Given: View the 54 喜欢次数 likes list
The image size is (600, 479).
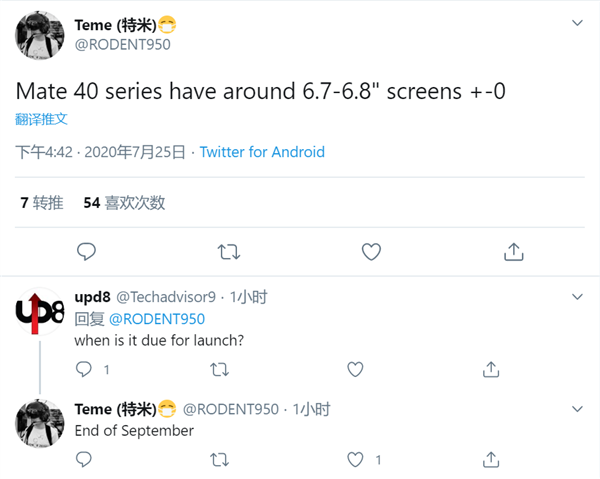Looking at the screenshot, I should tap(124, 203).
